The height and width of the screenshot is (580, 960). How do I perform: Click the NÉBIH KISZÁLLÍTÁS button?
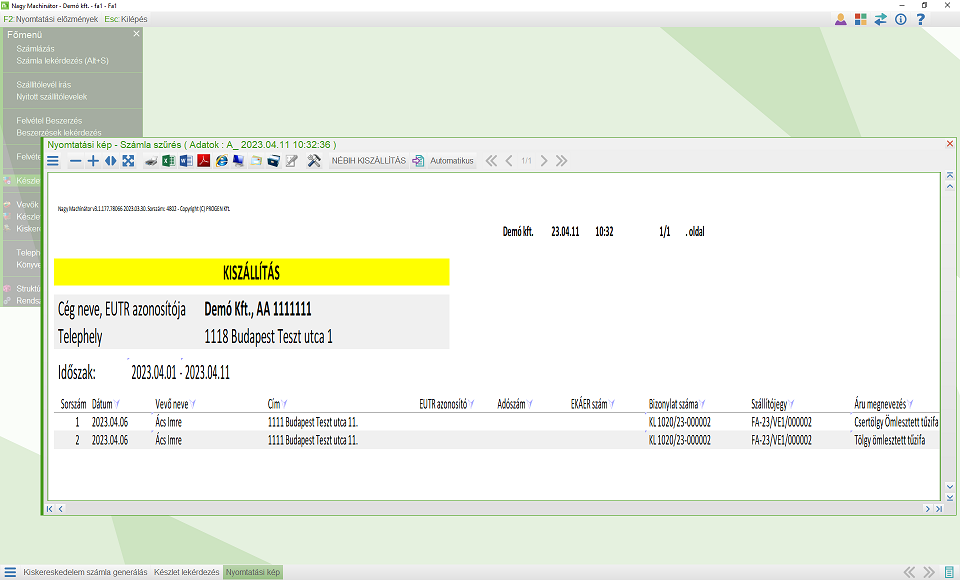(x=369, y=160)
